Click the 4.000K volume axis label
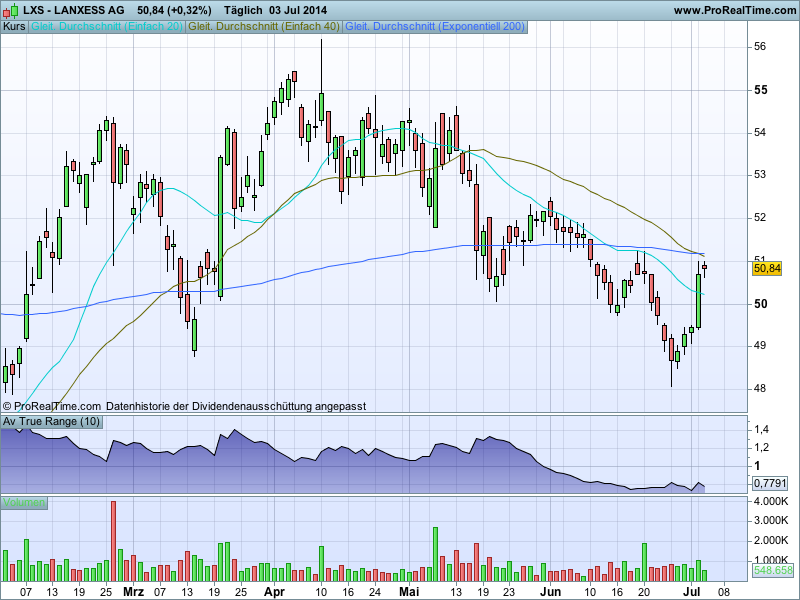800x600 pixels. [x=771, y=502]
